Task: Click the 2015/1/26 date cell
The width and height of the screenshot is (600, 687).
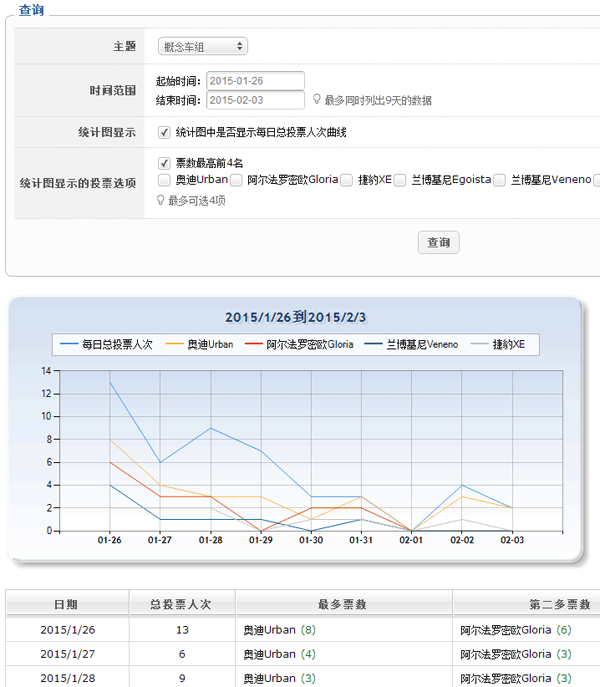Action: coord(67,630)
